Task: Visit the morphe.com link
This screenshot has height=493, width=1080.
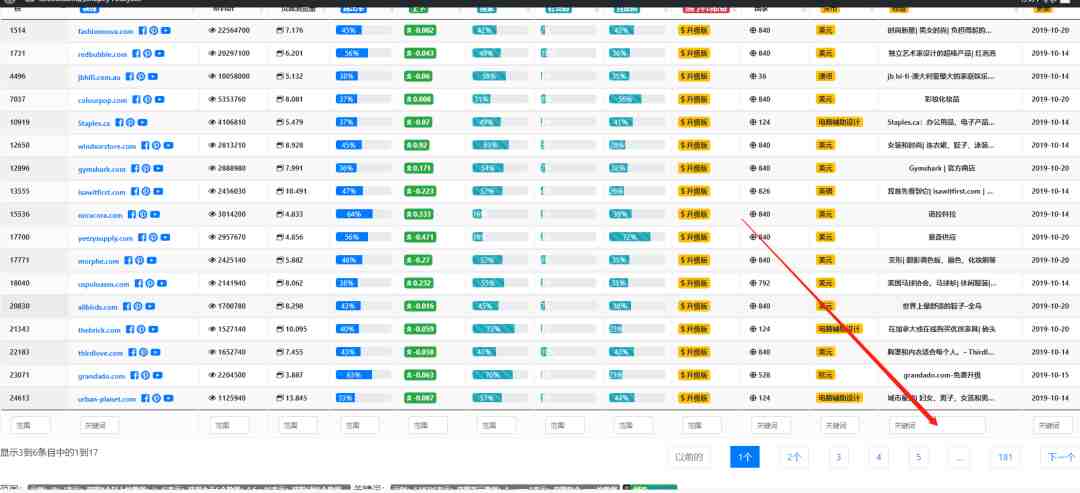Action: tap(99, 261)
